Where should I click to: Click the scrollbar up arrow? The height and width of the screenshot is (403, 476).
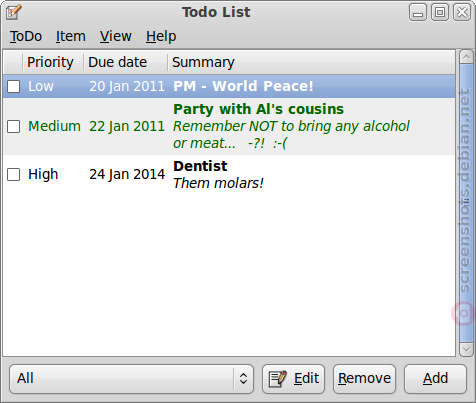click(466, 57)
